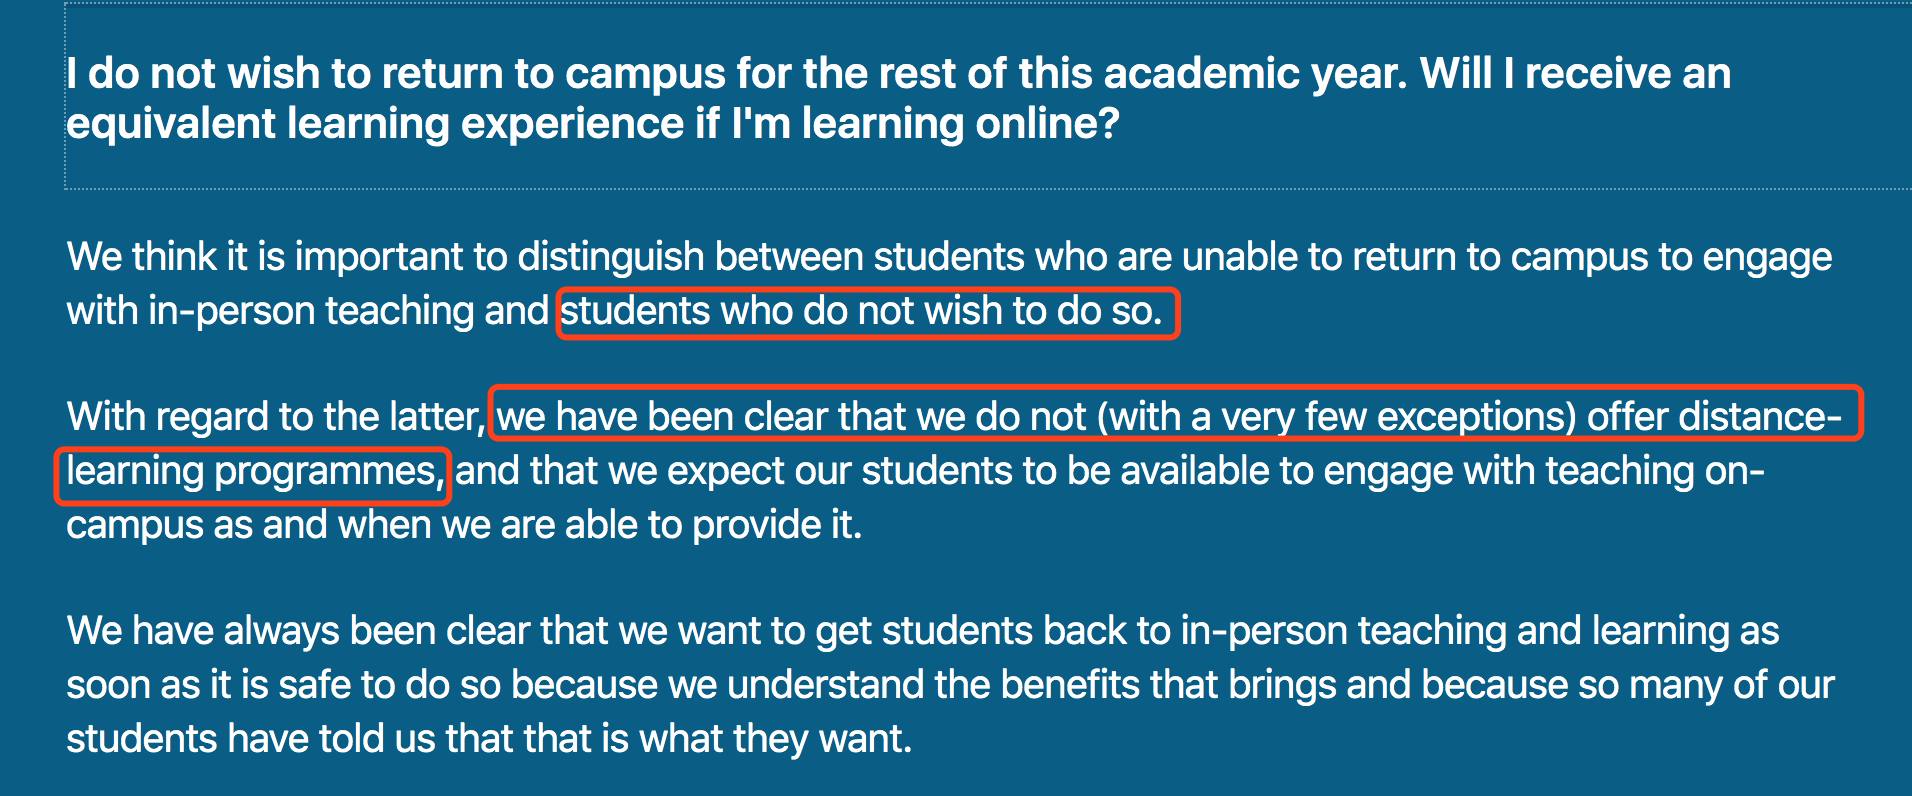Image resolution: width=1912 pixels, height=796 pixels.
Task: Click the words 'With regard to the latter'
Action: 273,417
